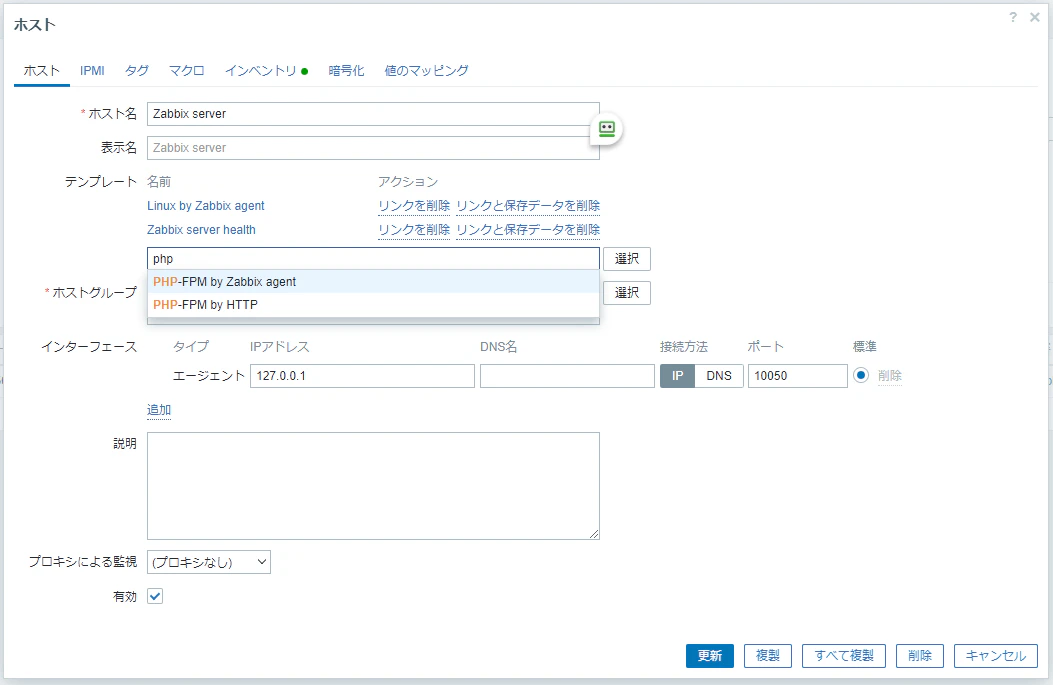Select the ホスト tab
Screen dimensions: 1053x685
(x=42, y=71)
